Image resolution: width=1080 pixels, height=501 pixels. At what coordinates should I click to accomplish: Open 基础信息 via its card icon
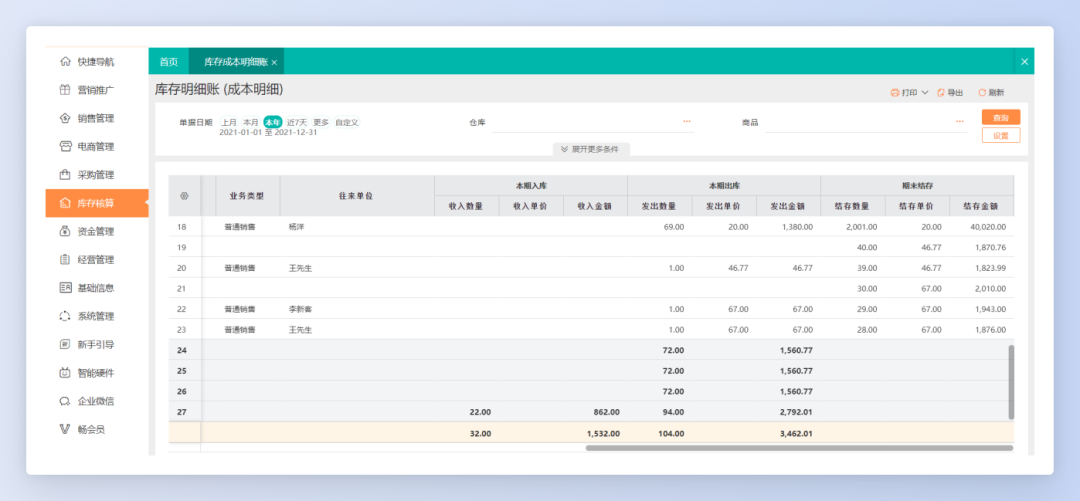pos(65,287)
